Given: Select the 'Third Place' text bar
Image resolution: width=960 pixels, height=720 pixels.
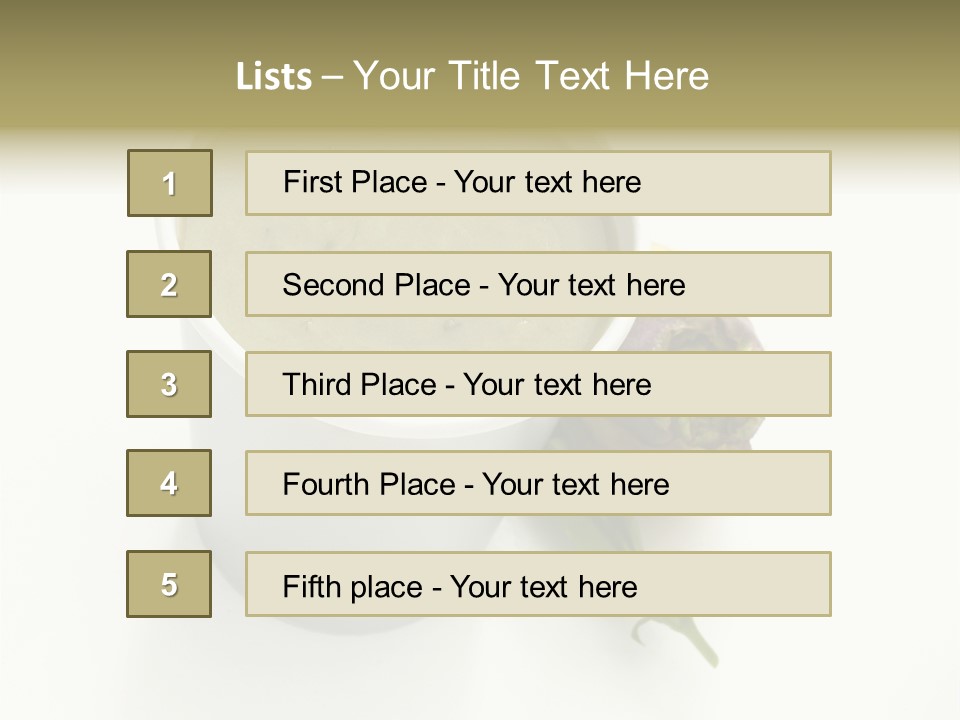Looking at the screenshot, I should coord(538,384).
